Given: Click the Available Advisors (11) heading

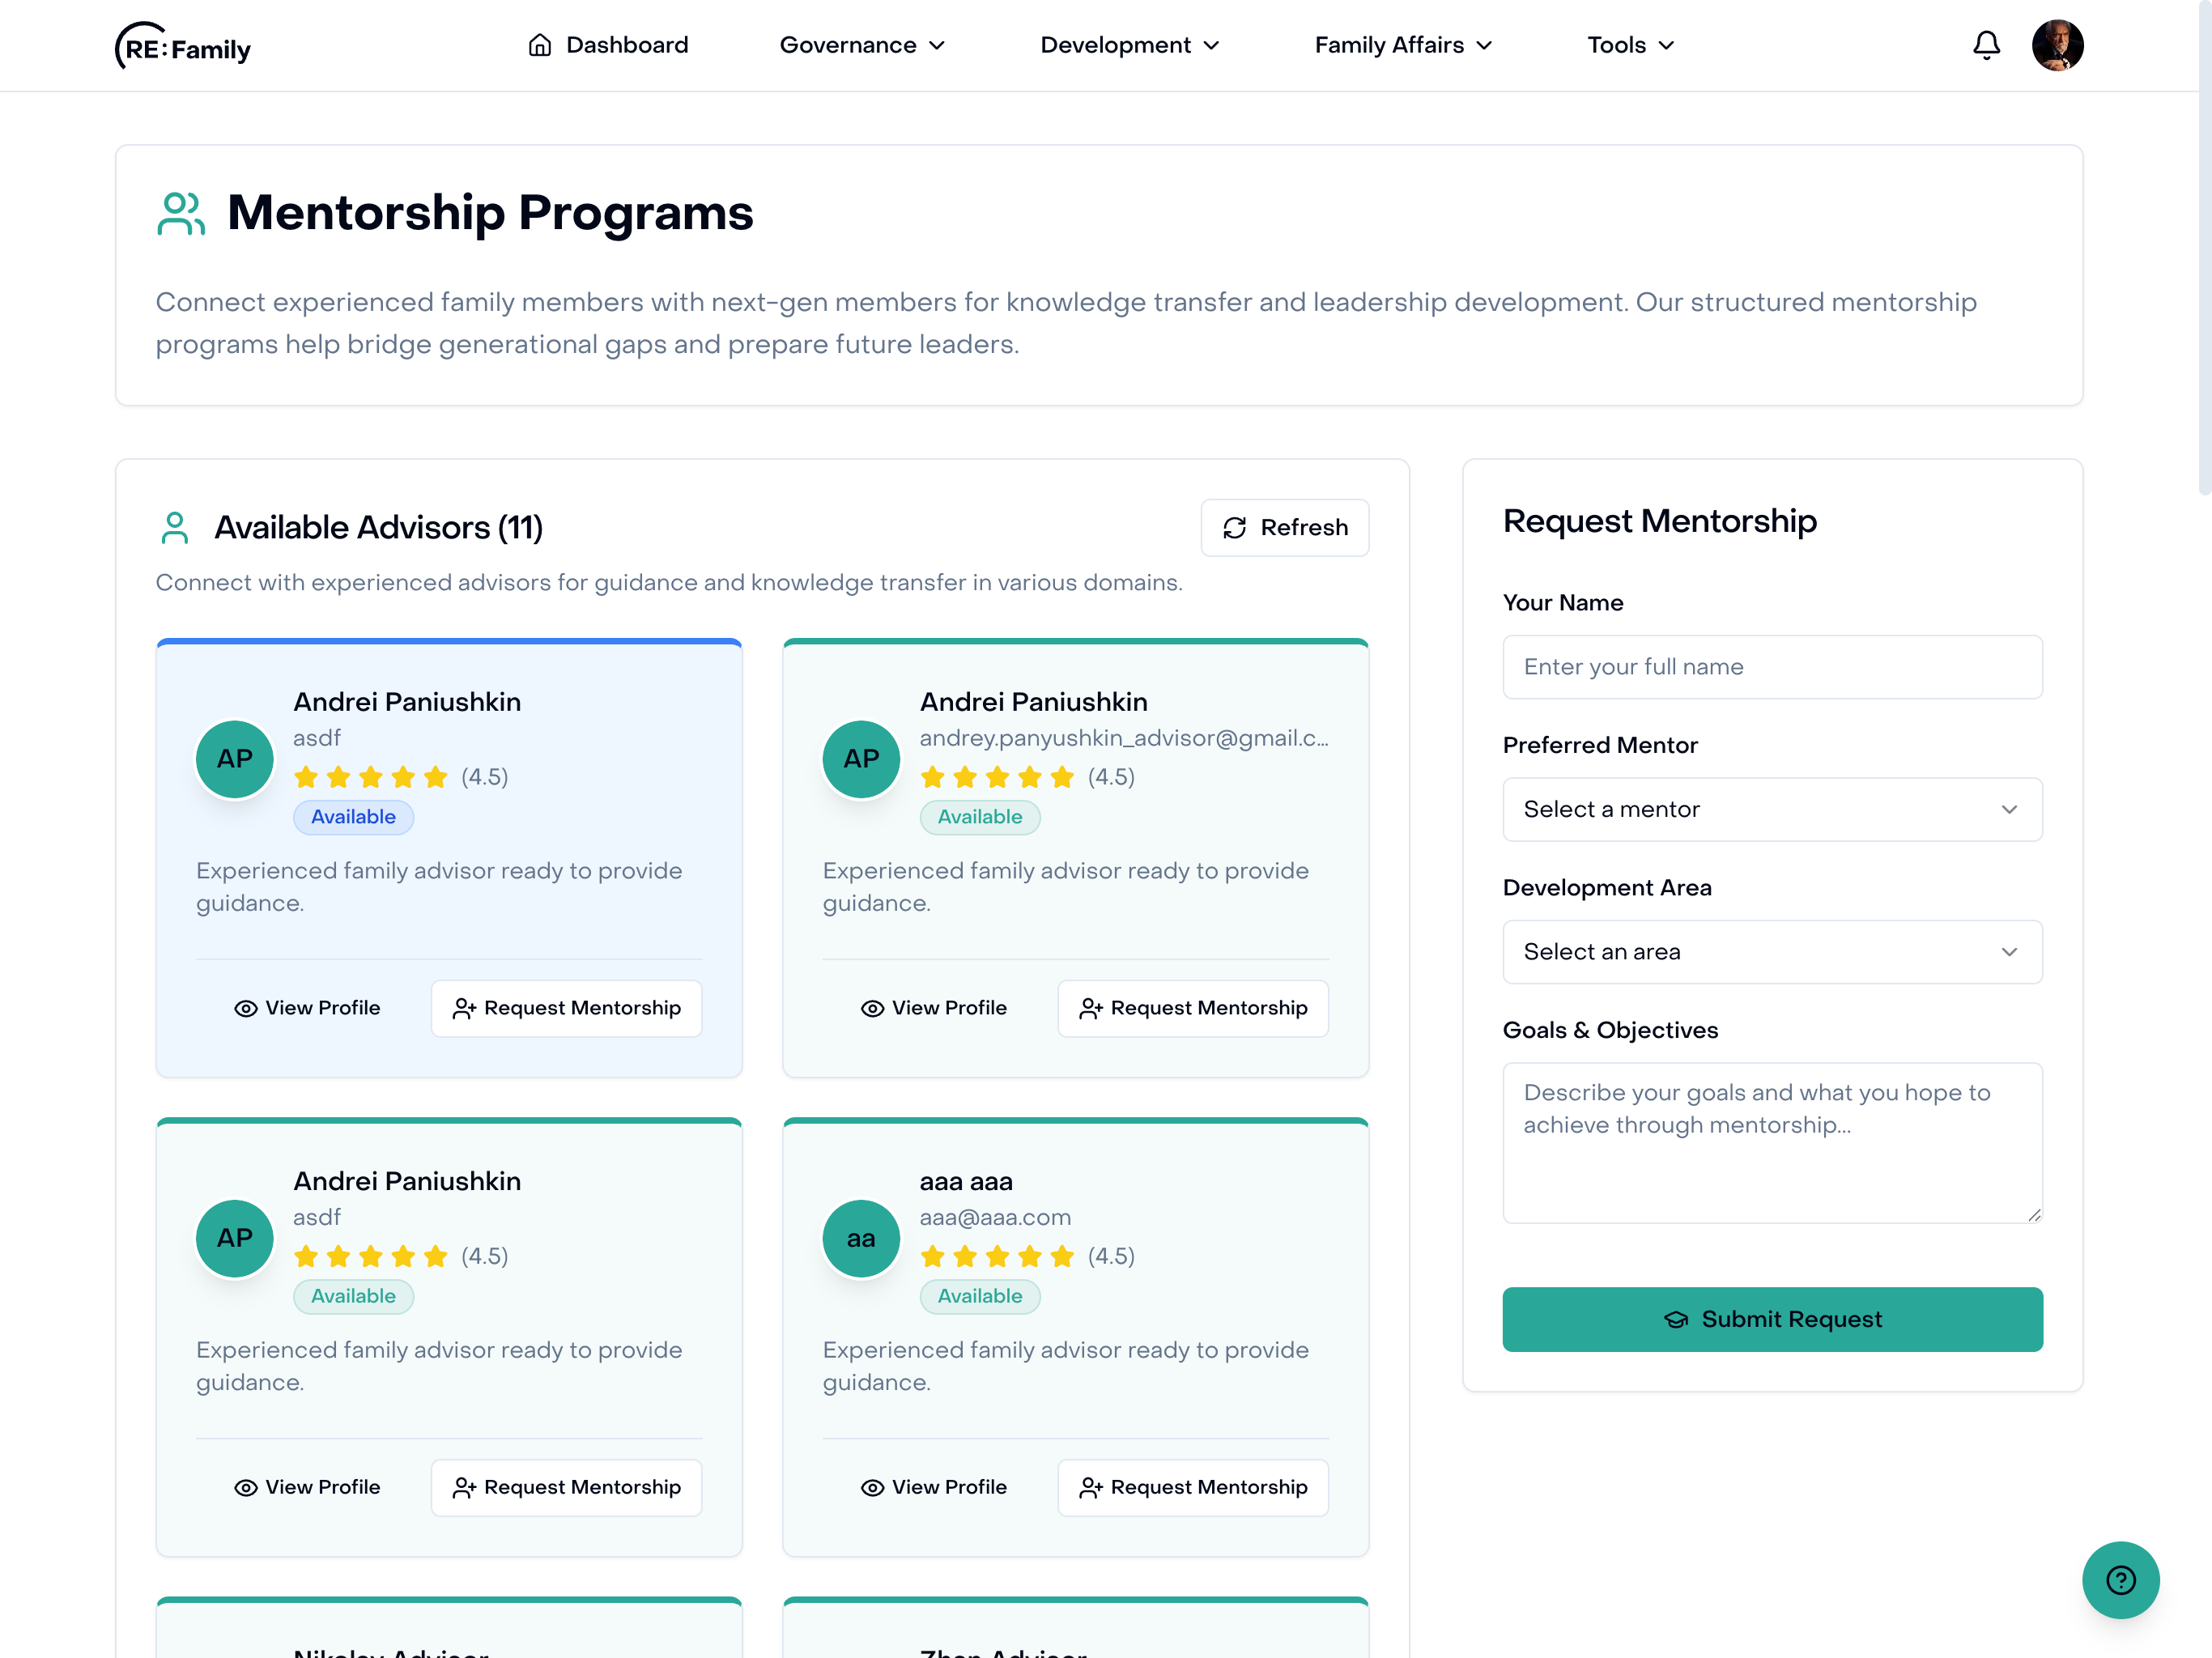Looking at the screenshot, I should coord(378,527).
